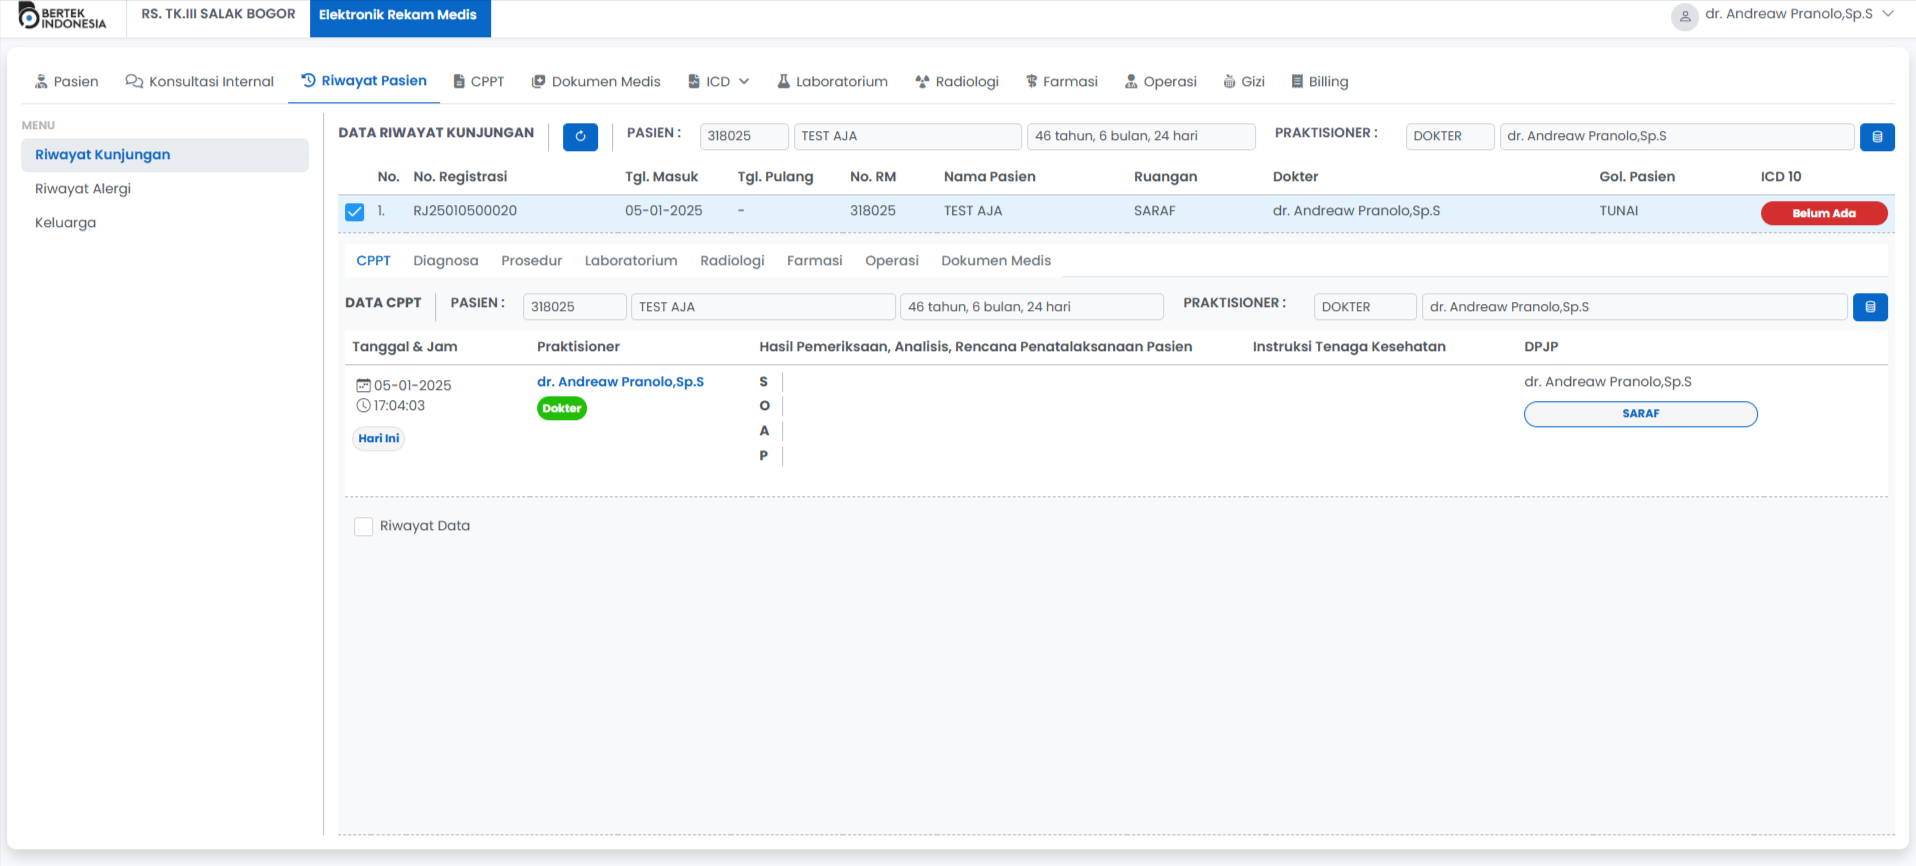Switch to the Dokumen Medis sub-tab

pyautogui.click(x=995, y=261)
